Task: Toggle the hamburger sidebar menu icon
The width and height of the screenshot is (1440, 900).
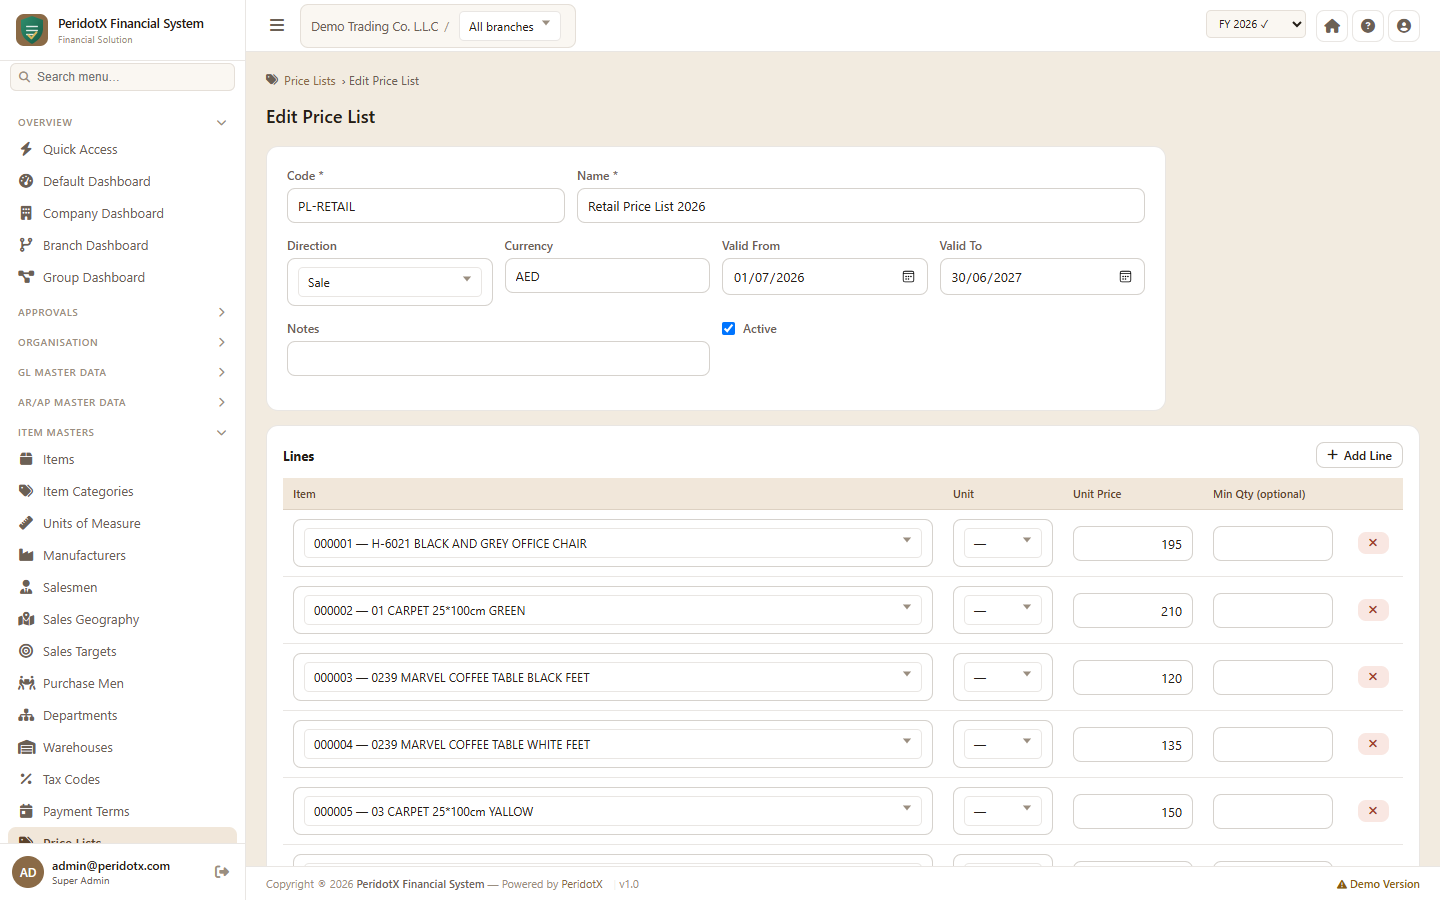Action: click(277, 26)
